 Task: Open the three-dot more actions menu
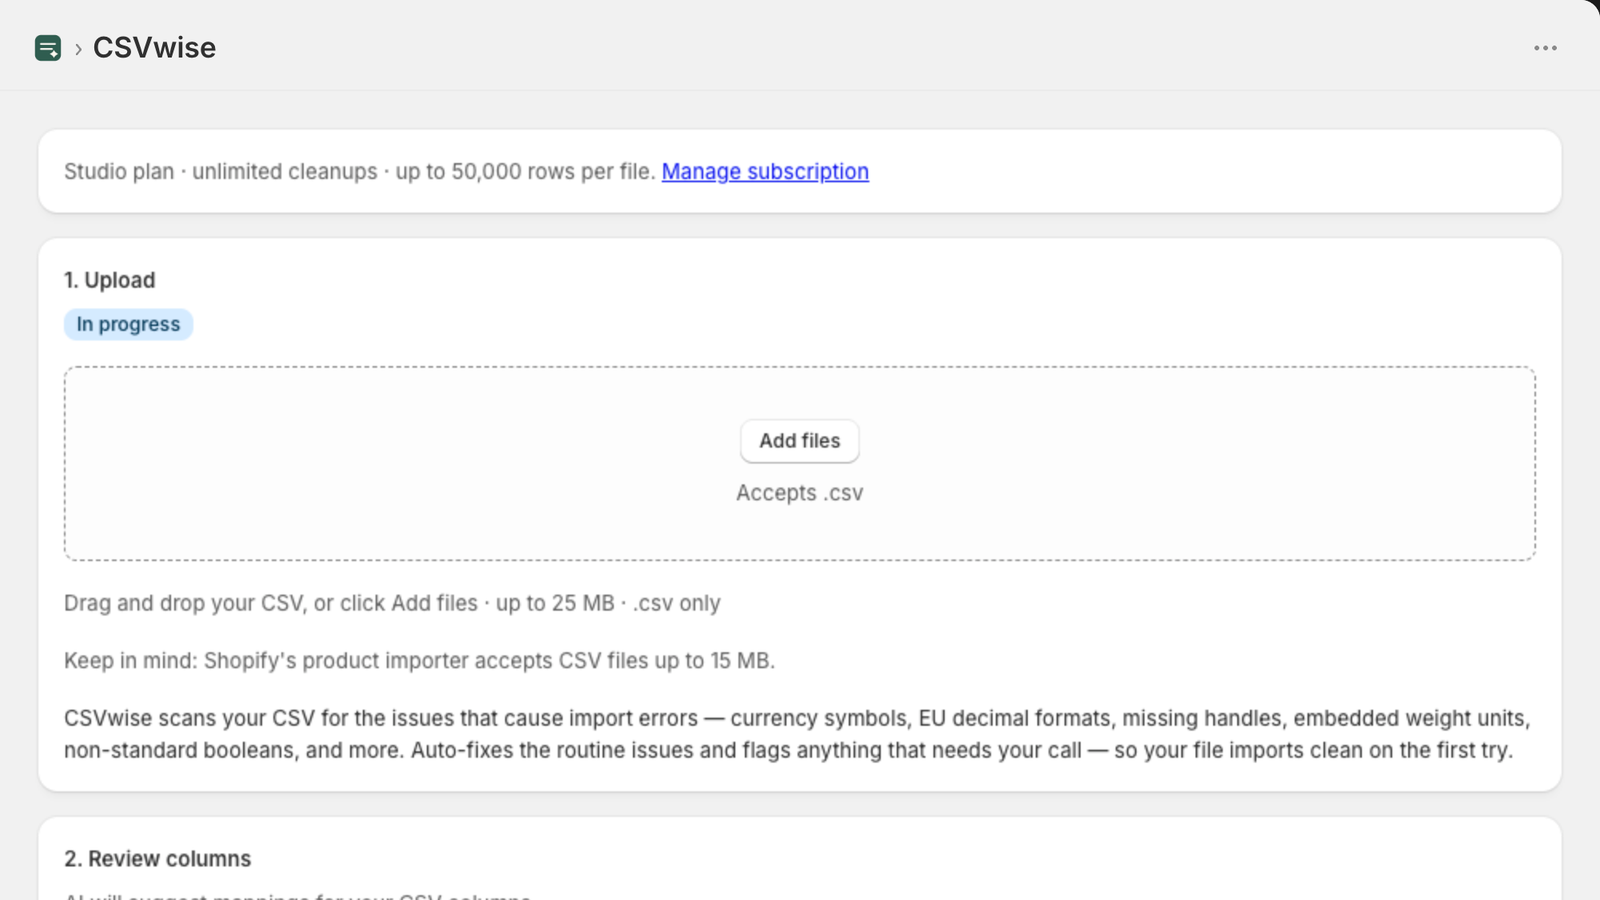coord(1545,48)
